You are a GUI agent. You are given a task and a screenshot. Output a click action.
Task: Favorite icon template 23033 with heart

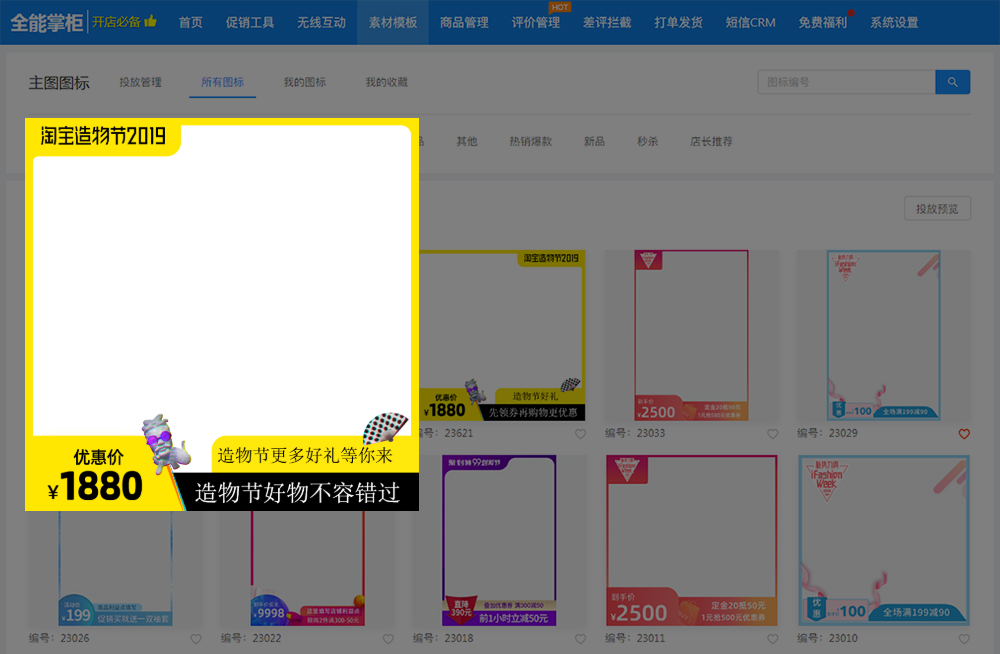pyautogui.click(x=772, y=434)
